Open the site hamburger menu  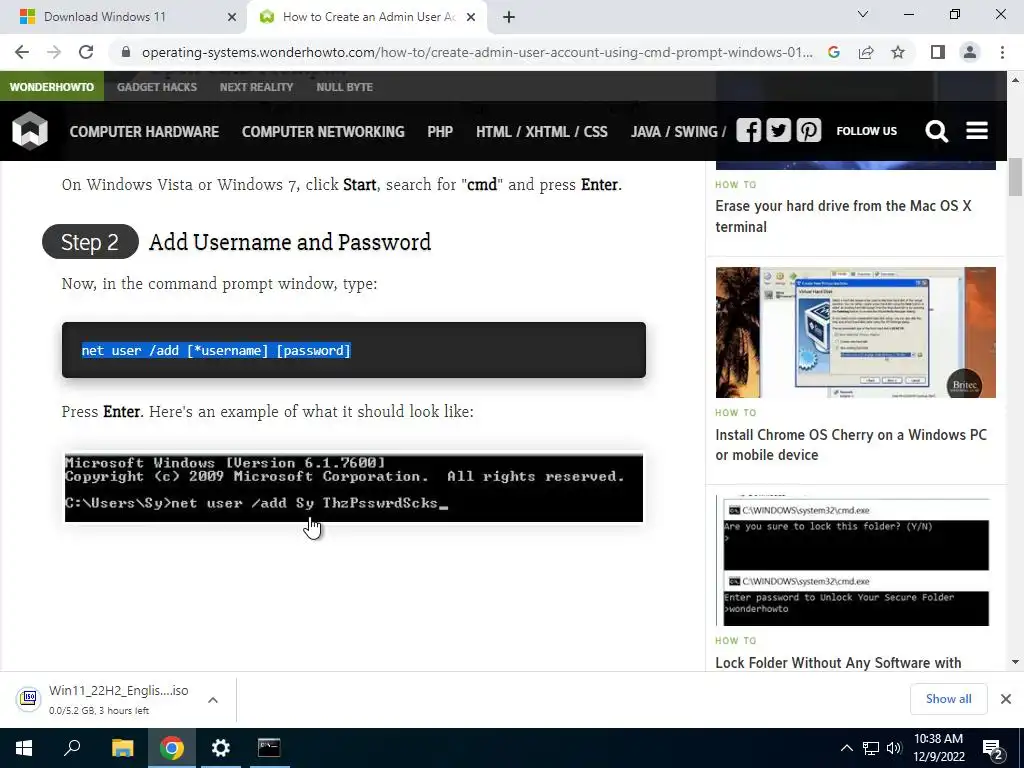[977, 131]
